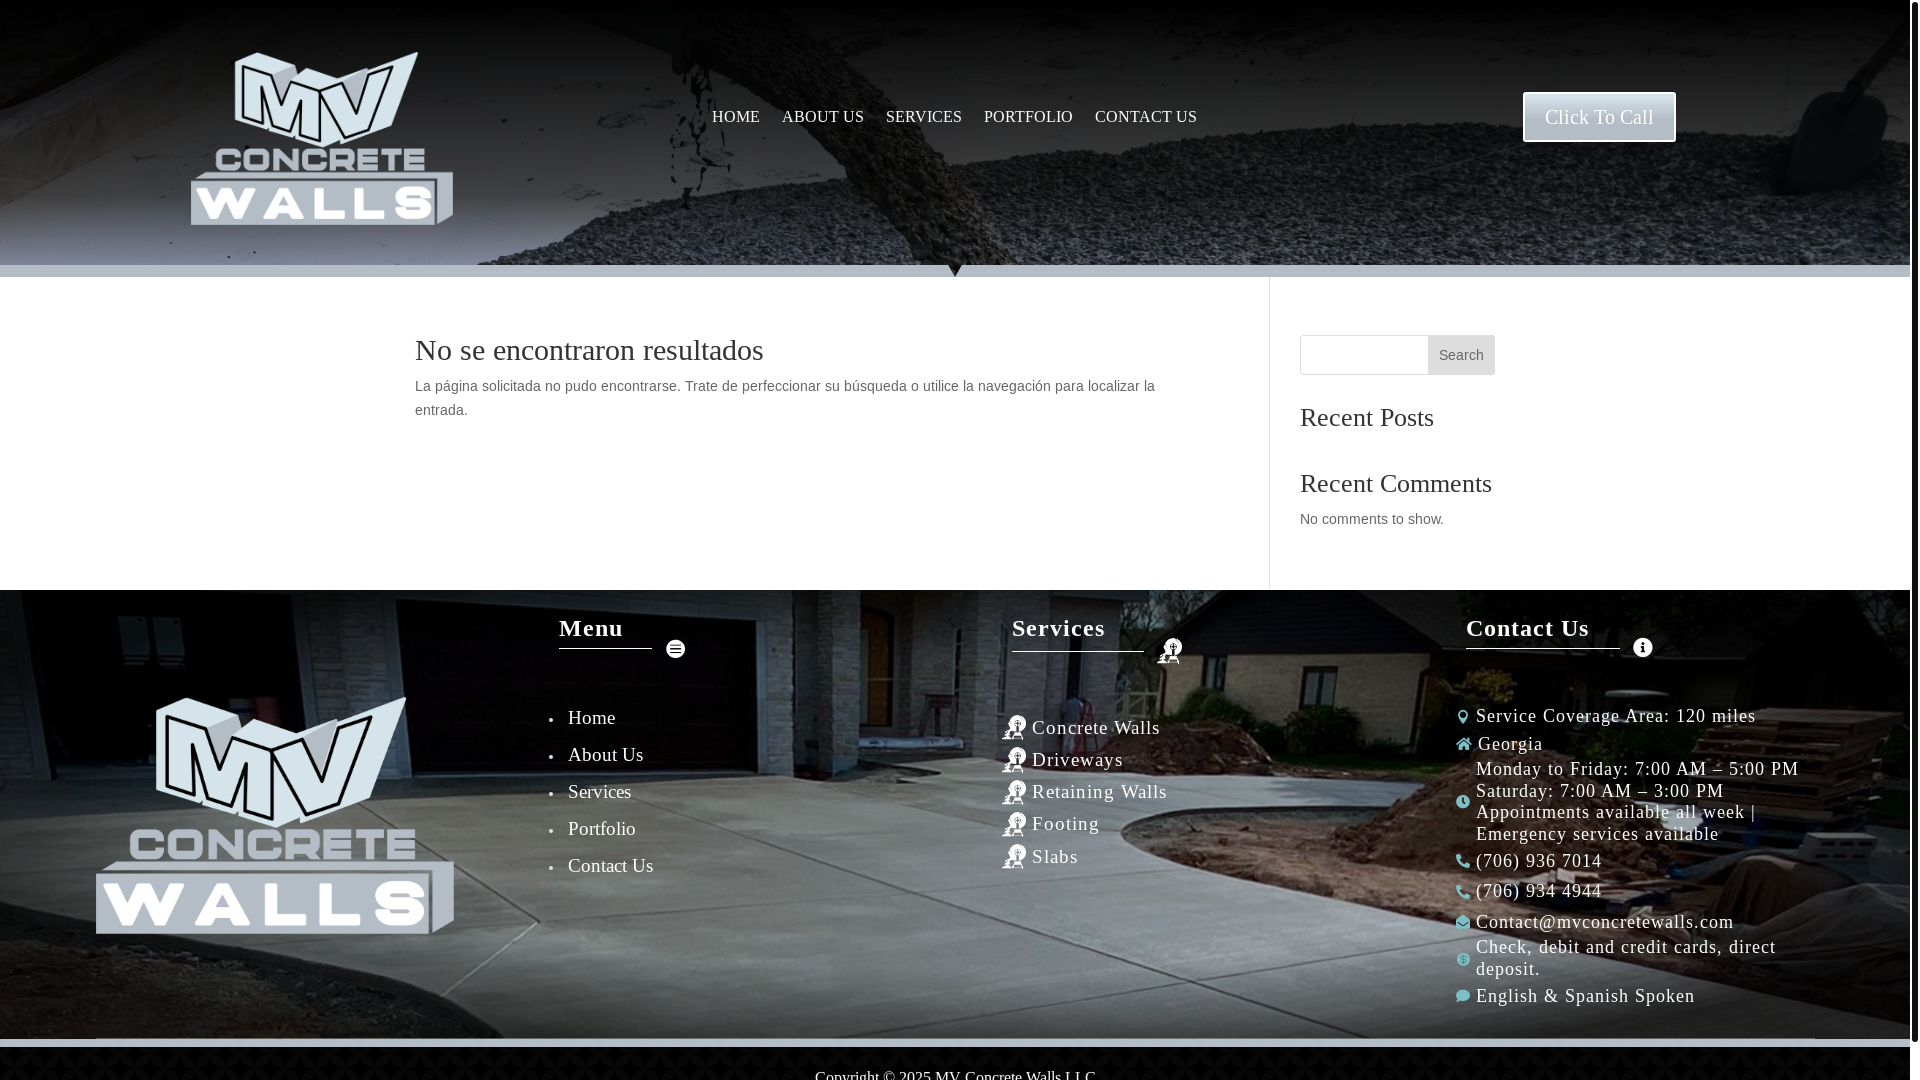Click the worker icon beside Services heading
Image resolution: width=1920 pixels, height=1080 pixels.
1169,651
